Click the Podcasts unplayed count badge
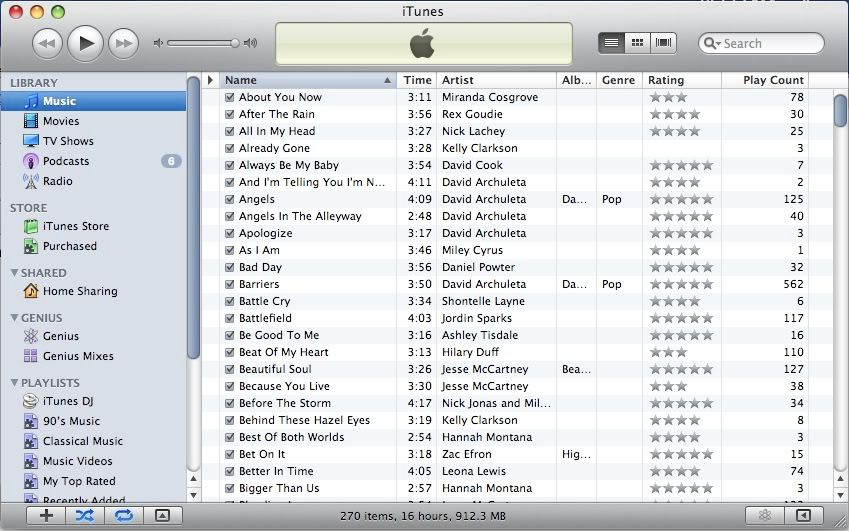 coord(171,161)
